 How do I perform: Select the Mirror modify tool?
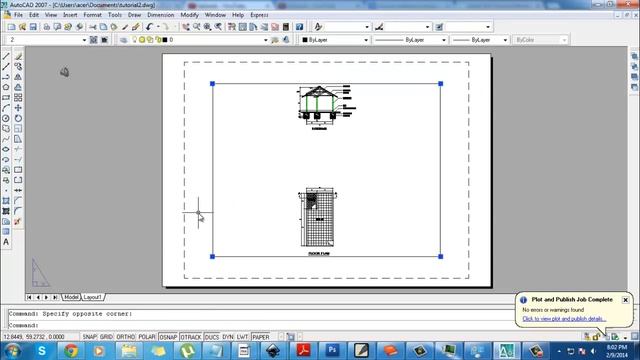tap(18, 77)
